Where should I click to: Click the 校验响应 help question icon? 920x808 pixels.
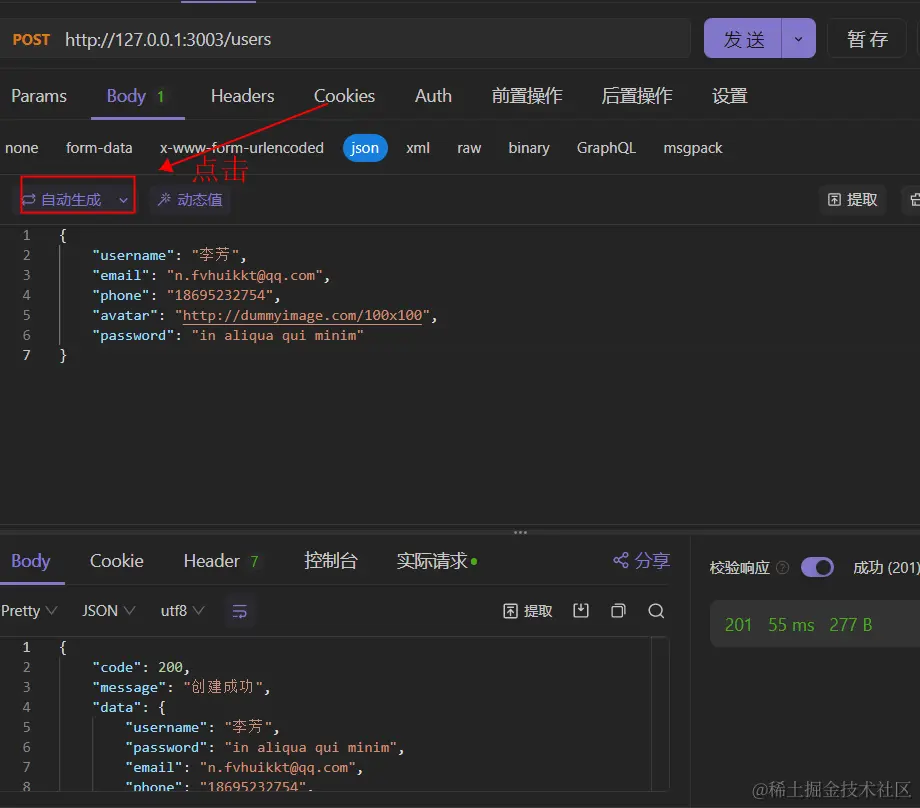pos(783,567)
